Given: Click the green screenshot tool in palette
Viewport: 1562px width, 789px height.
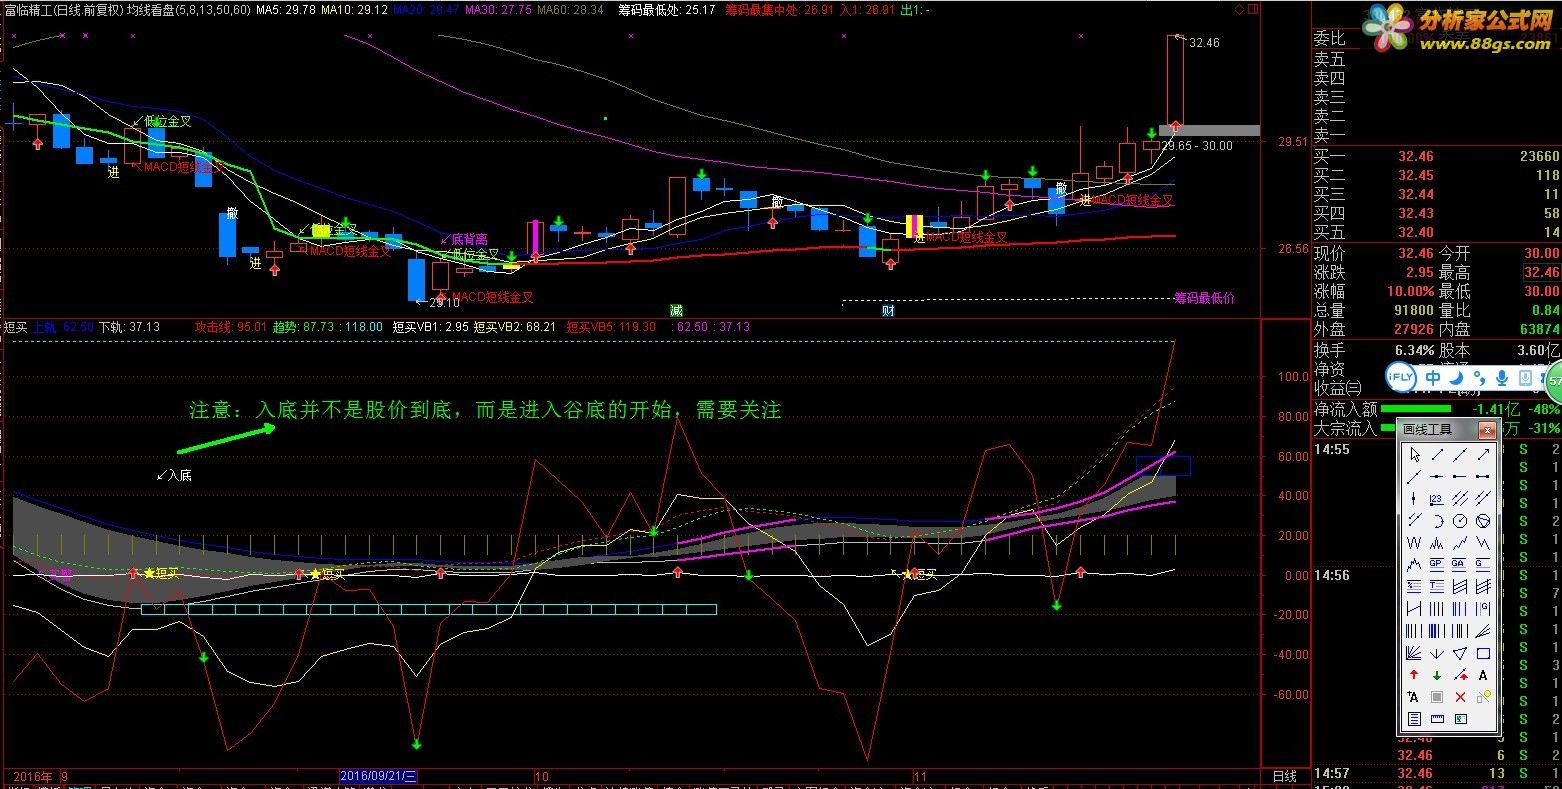Looking at the screenshot, I should coord(1459,719).
